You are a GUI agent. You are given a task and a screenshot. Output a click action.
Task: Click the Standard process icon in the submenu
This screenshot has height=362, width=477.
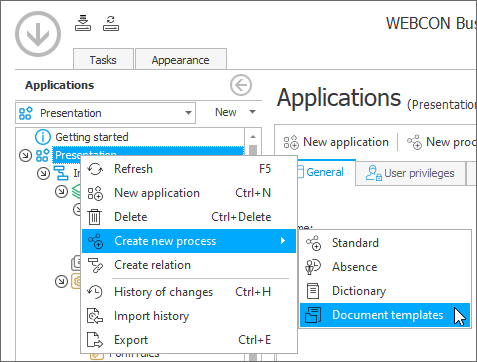(313, 243)
